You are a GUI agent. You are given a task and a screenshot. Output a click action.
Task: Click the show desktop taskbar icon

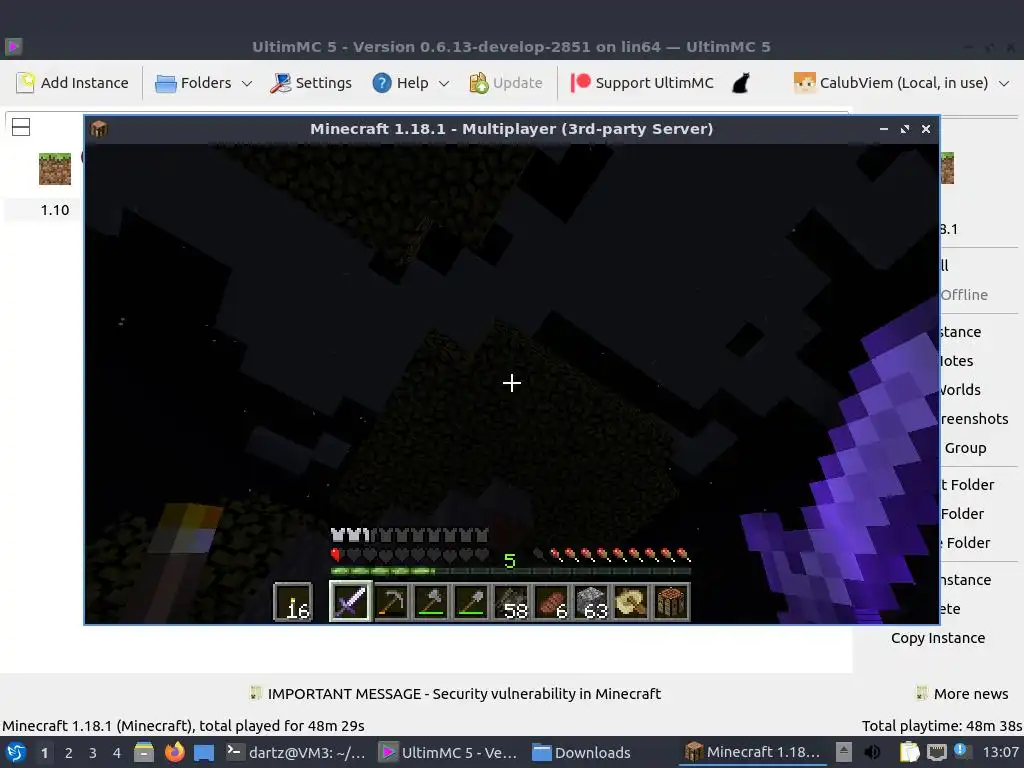tap(204, 752)
